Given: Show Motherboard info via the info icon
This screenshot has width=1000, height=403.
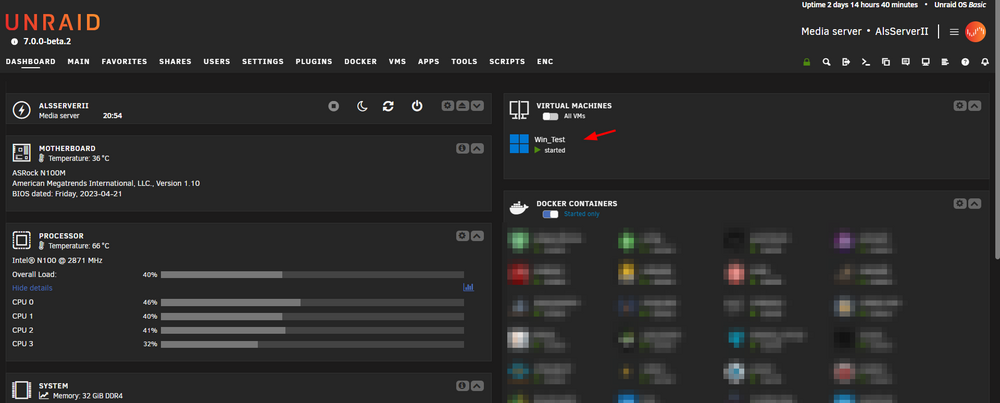Looking at the screenshot, I should 462,148.
